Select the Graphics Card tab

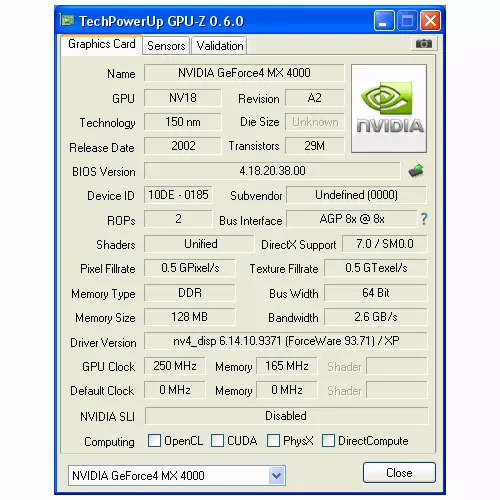pos(102,44)
